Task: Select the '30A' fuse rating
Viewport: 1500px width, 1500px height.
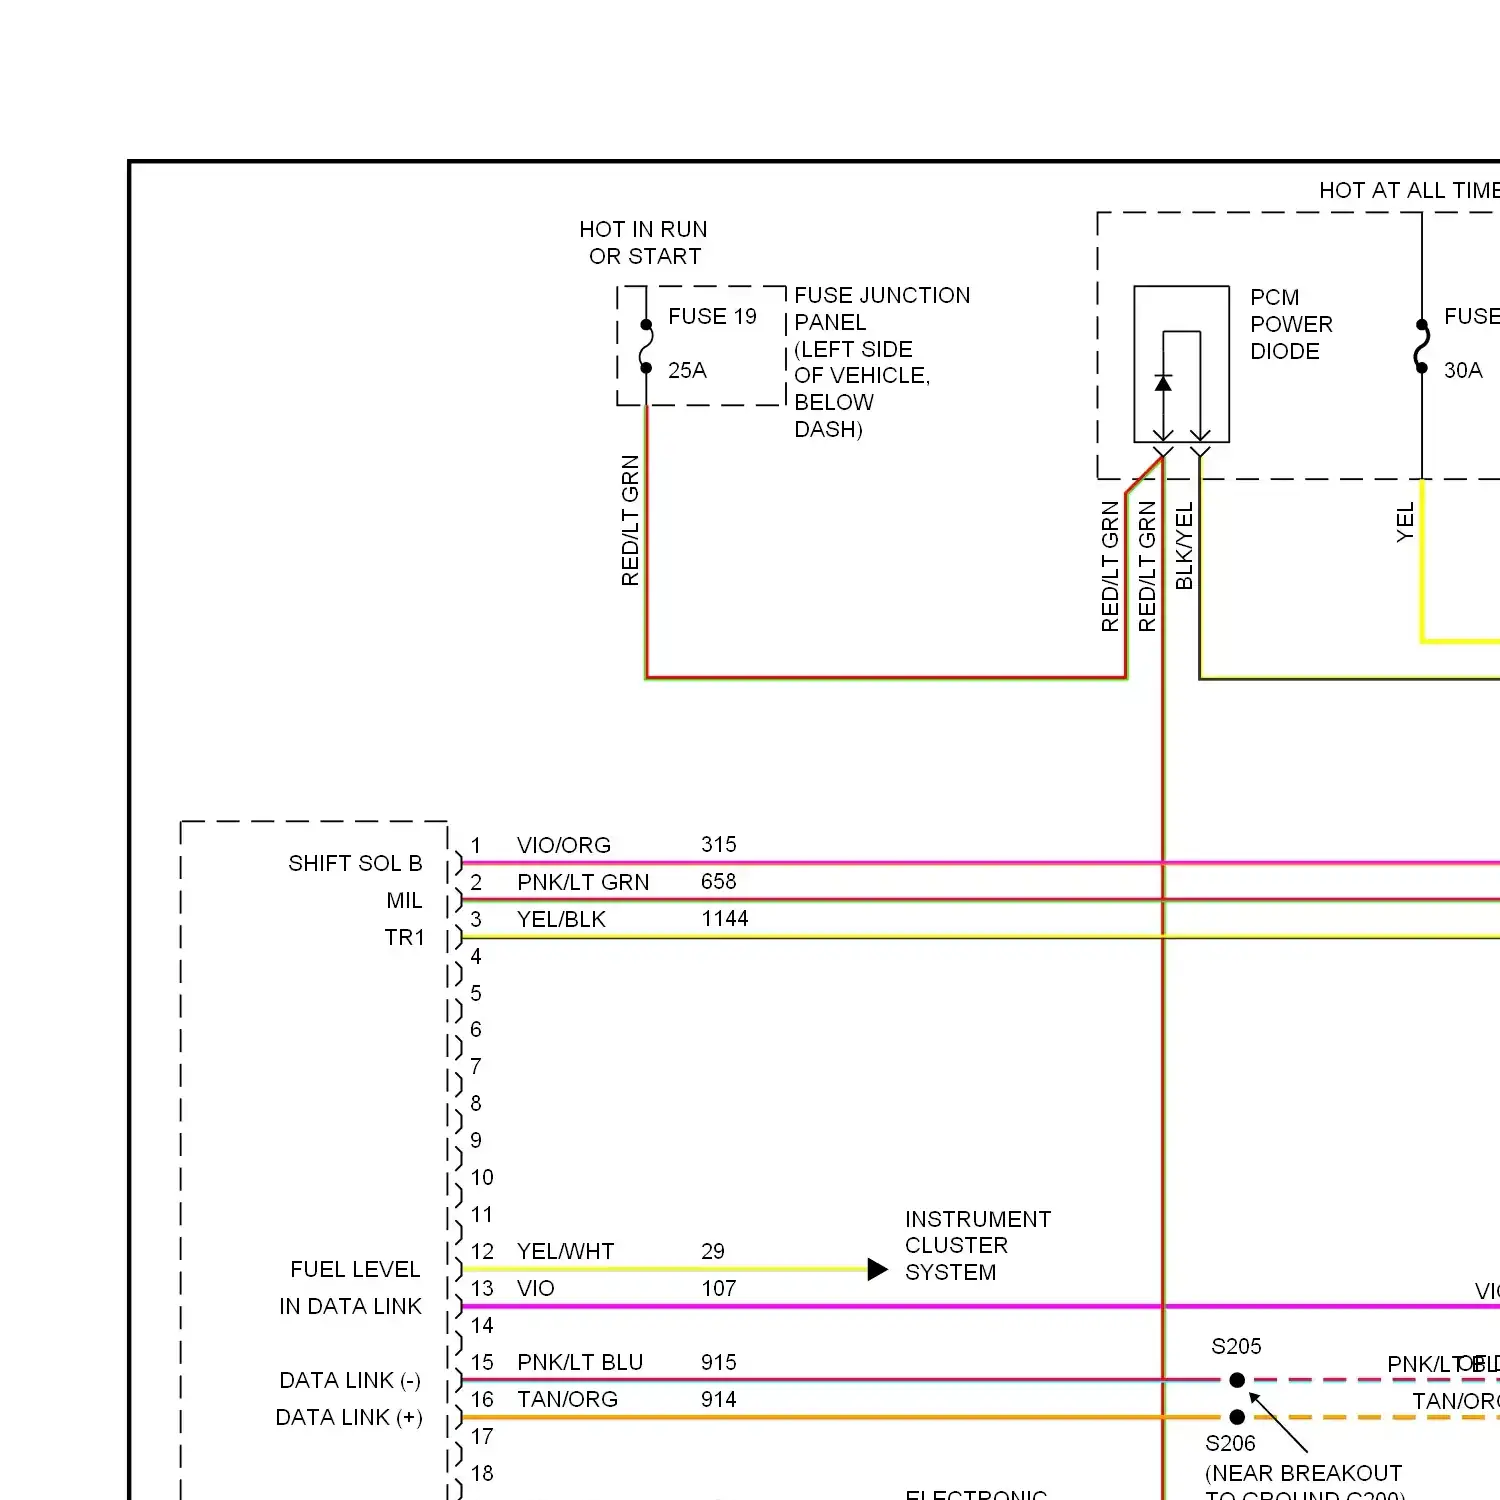Action: click(1463, 370)
